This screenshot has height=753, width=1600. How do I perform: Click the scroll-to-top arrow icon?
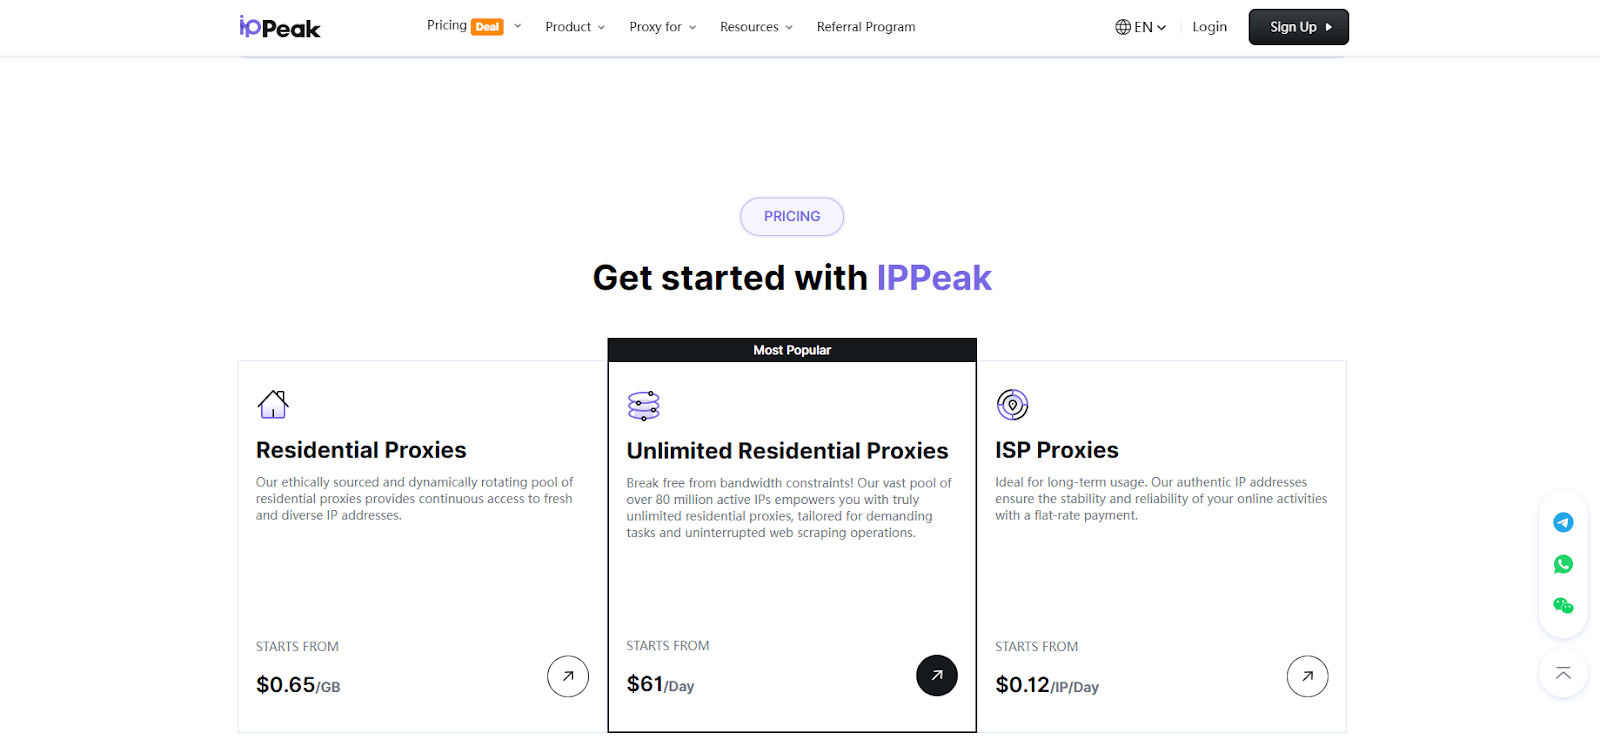pos(1563,674)
